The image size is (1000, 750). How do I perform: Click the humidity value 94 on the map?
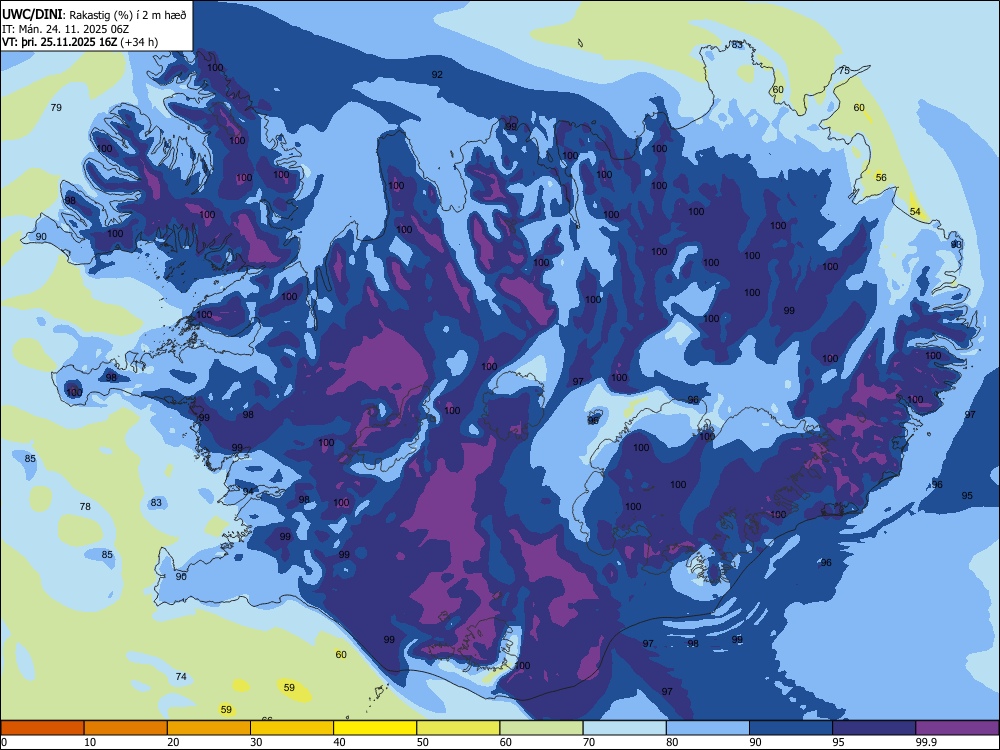(249, 491)
